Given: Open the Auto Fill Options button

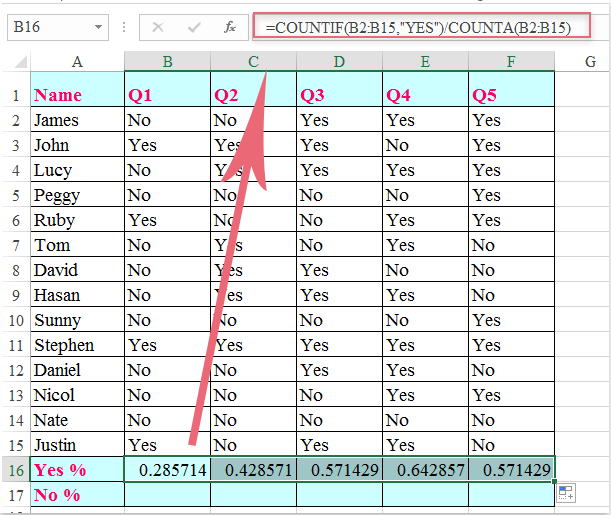Looking at the screenshot, I should tap(566, 492).
